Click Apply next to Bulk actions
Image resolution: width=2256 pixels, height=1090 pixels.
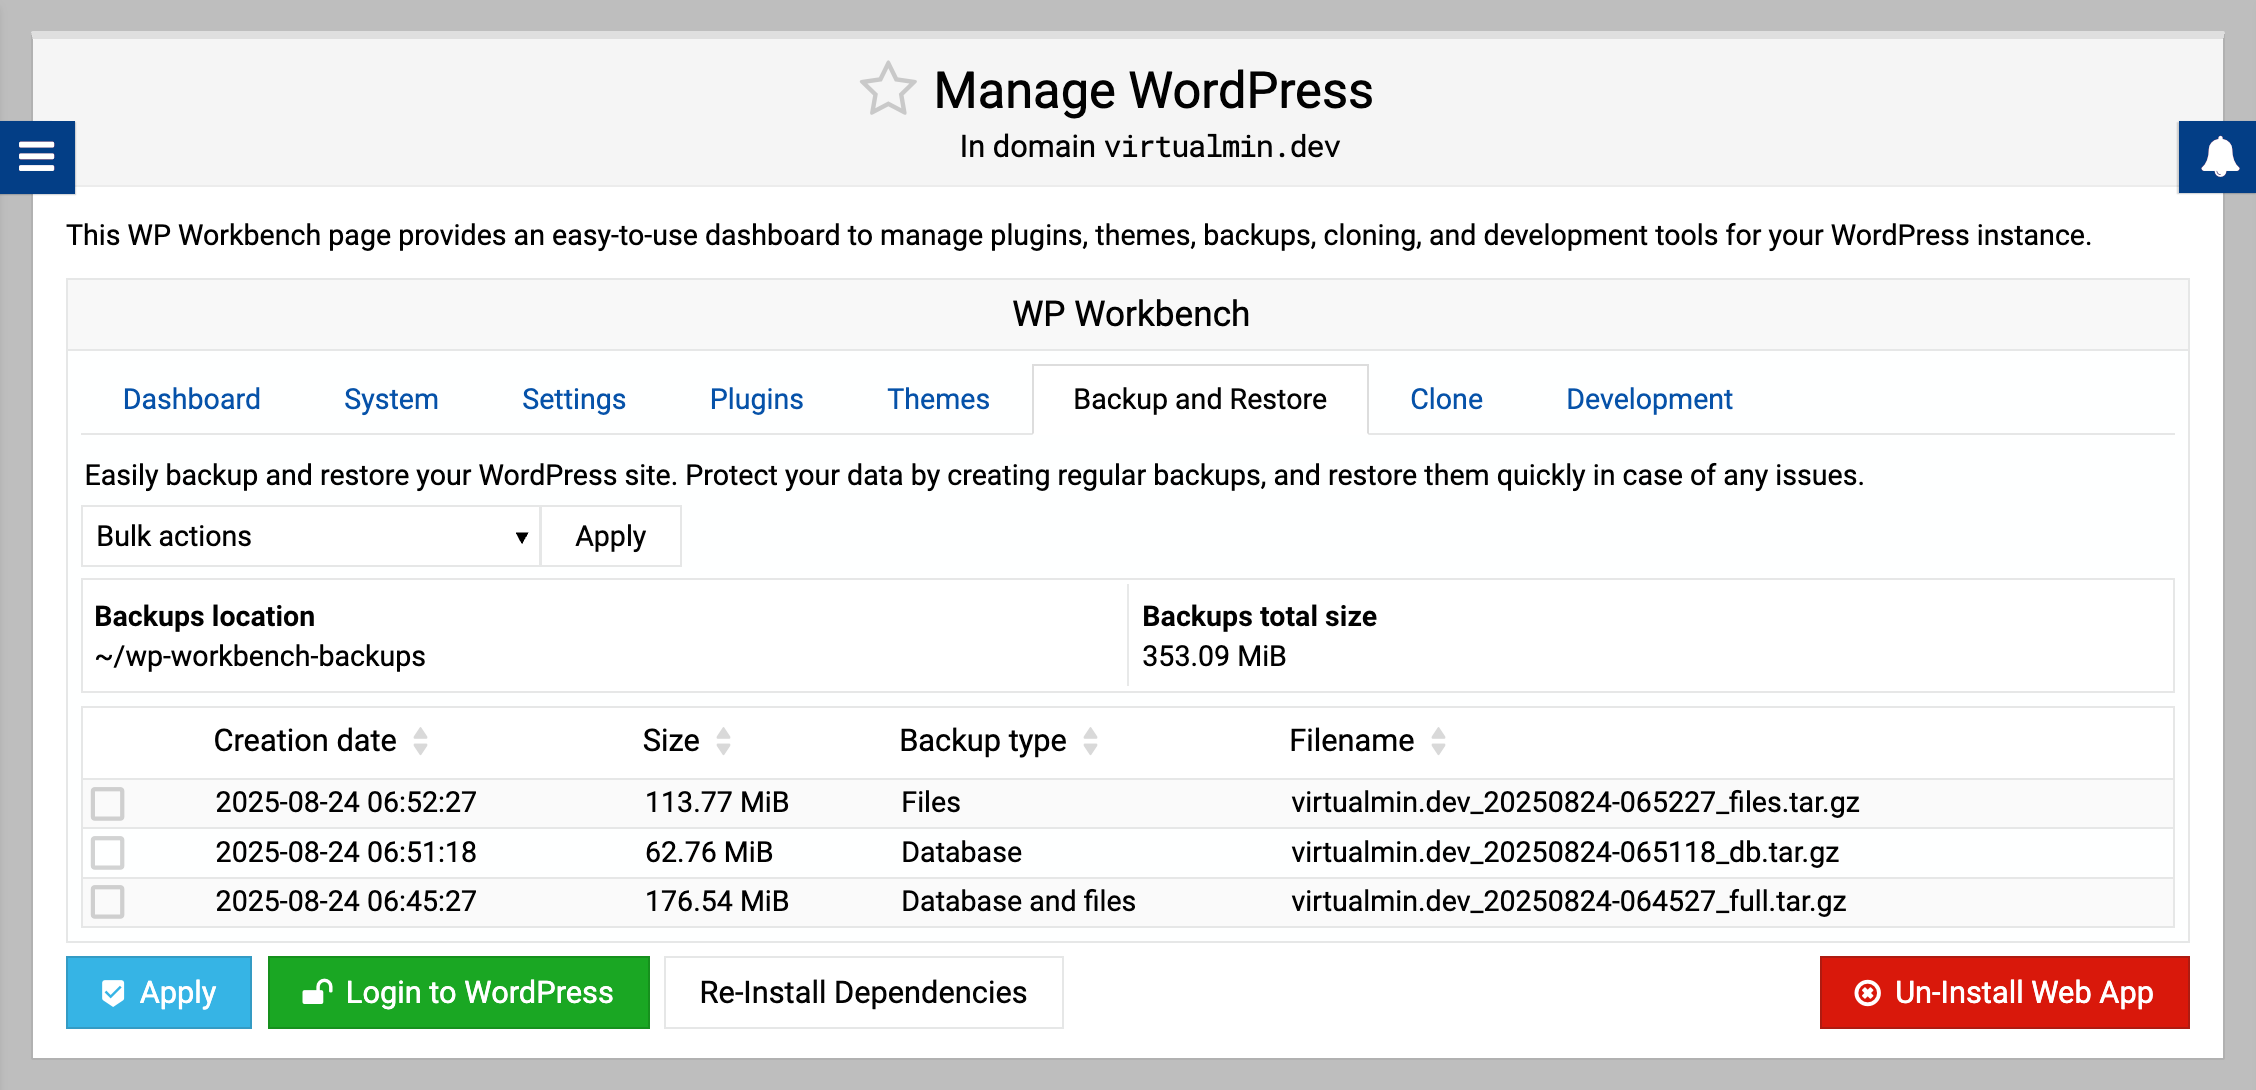[610, 537]
